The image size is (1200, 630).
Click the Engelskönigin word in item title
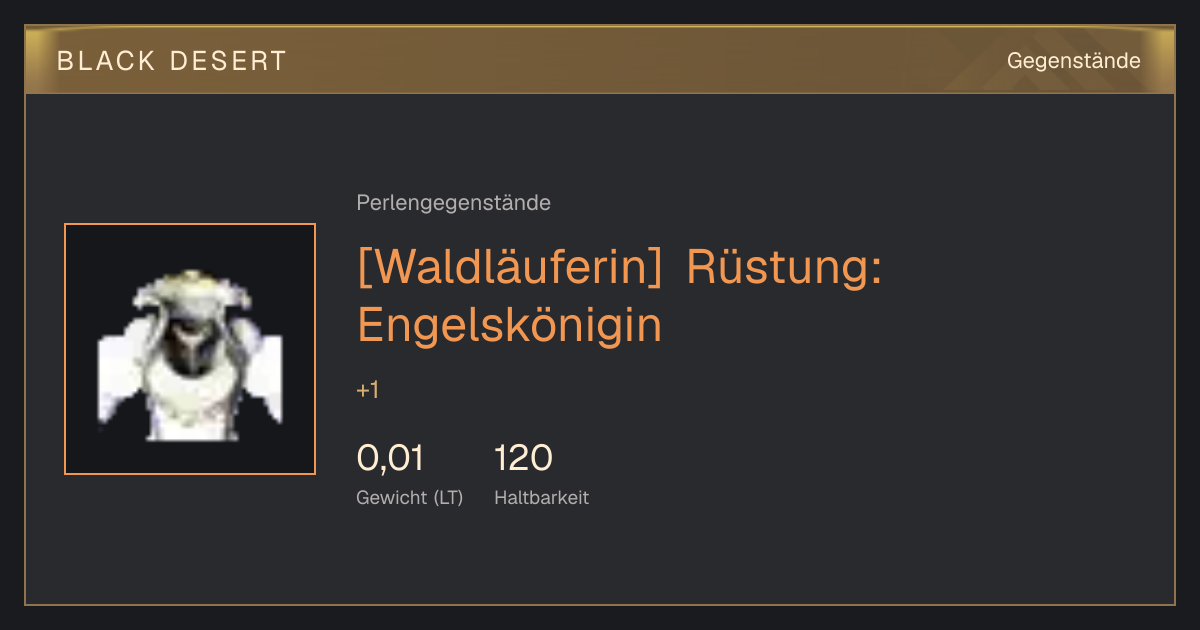click(510, 326)
